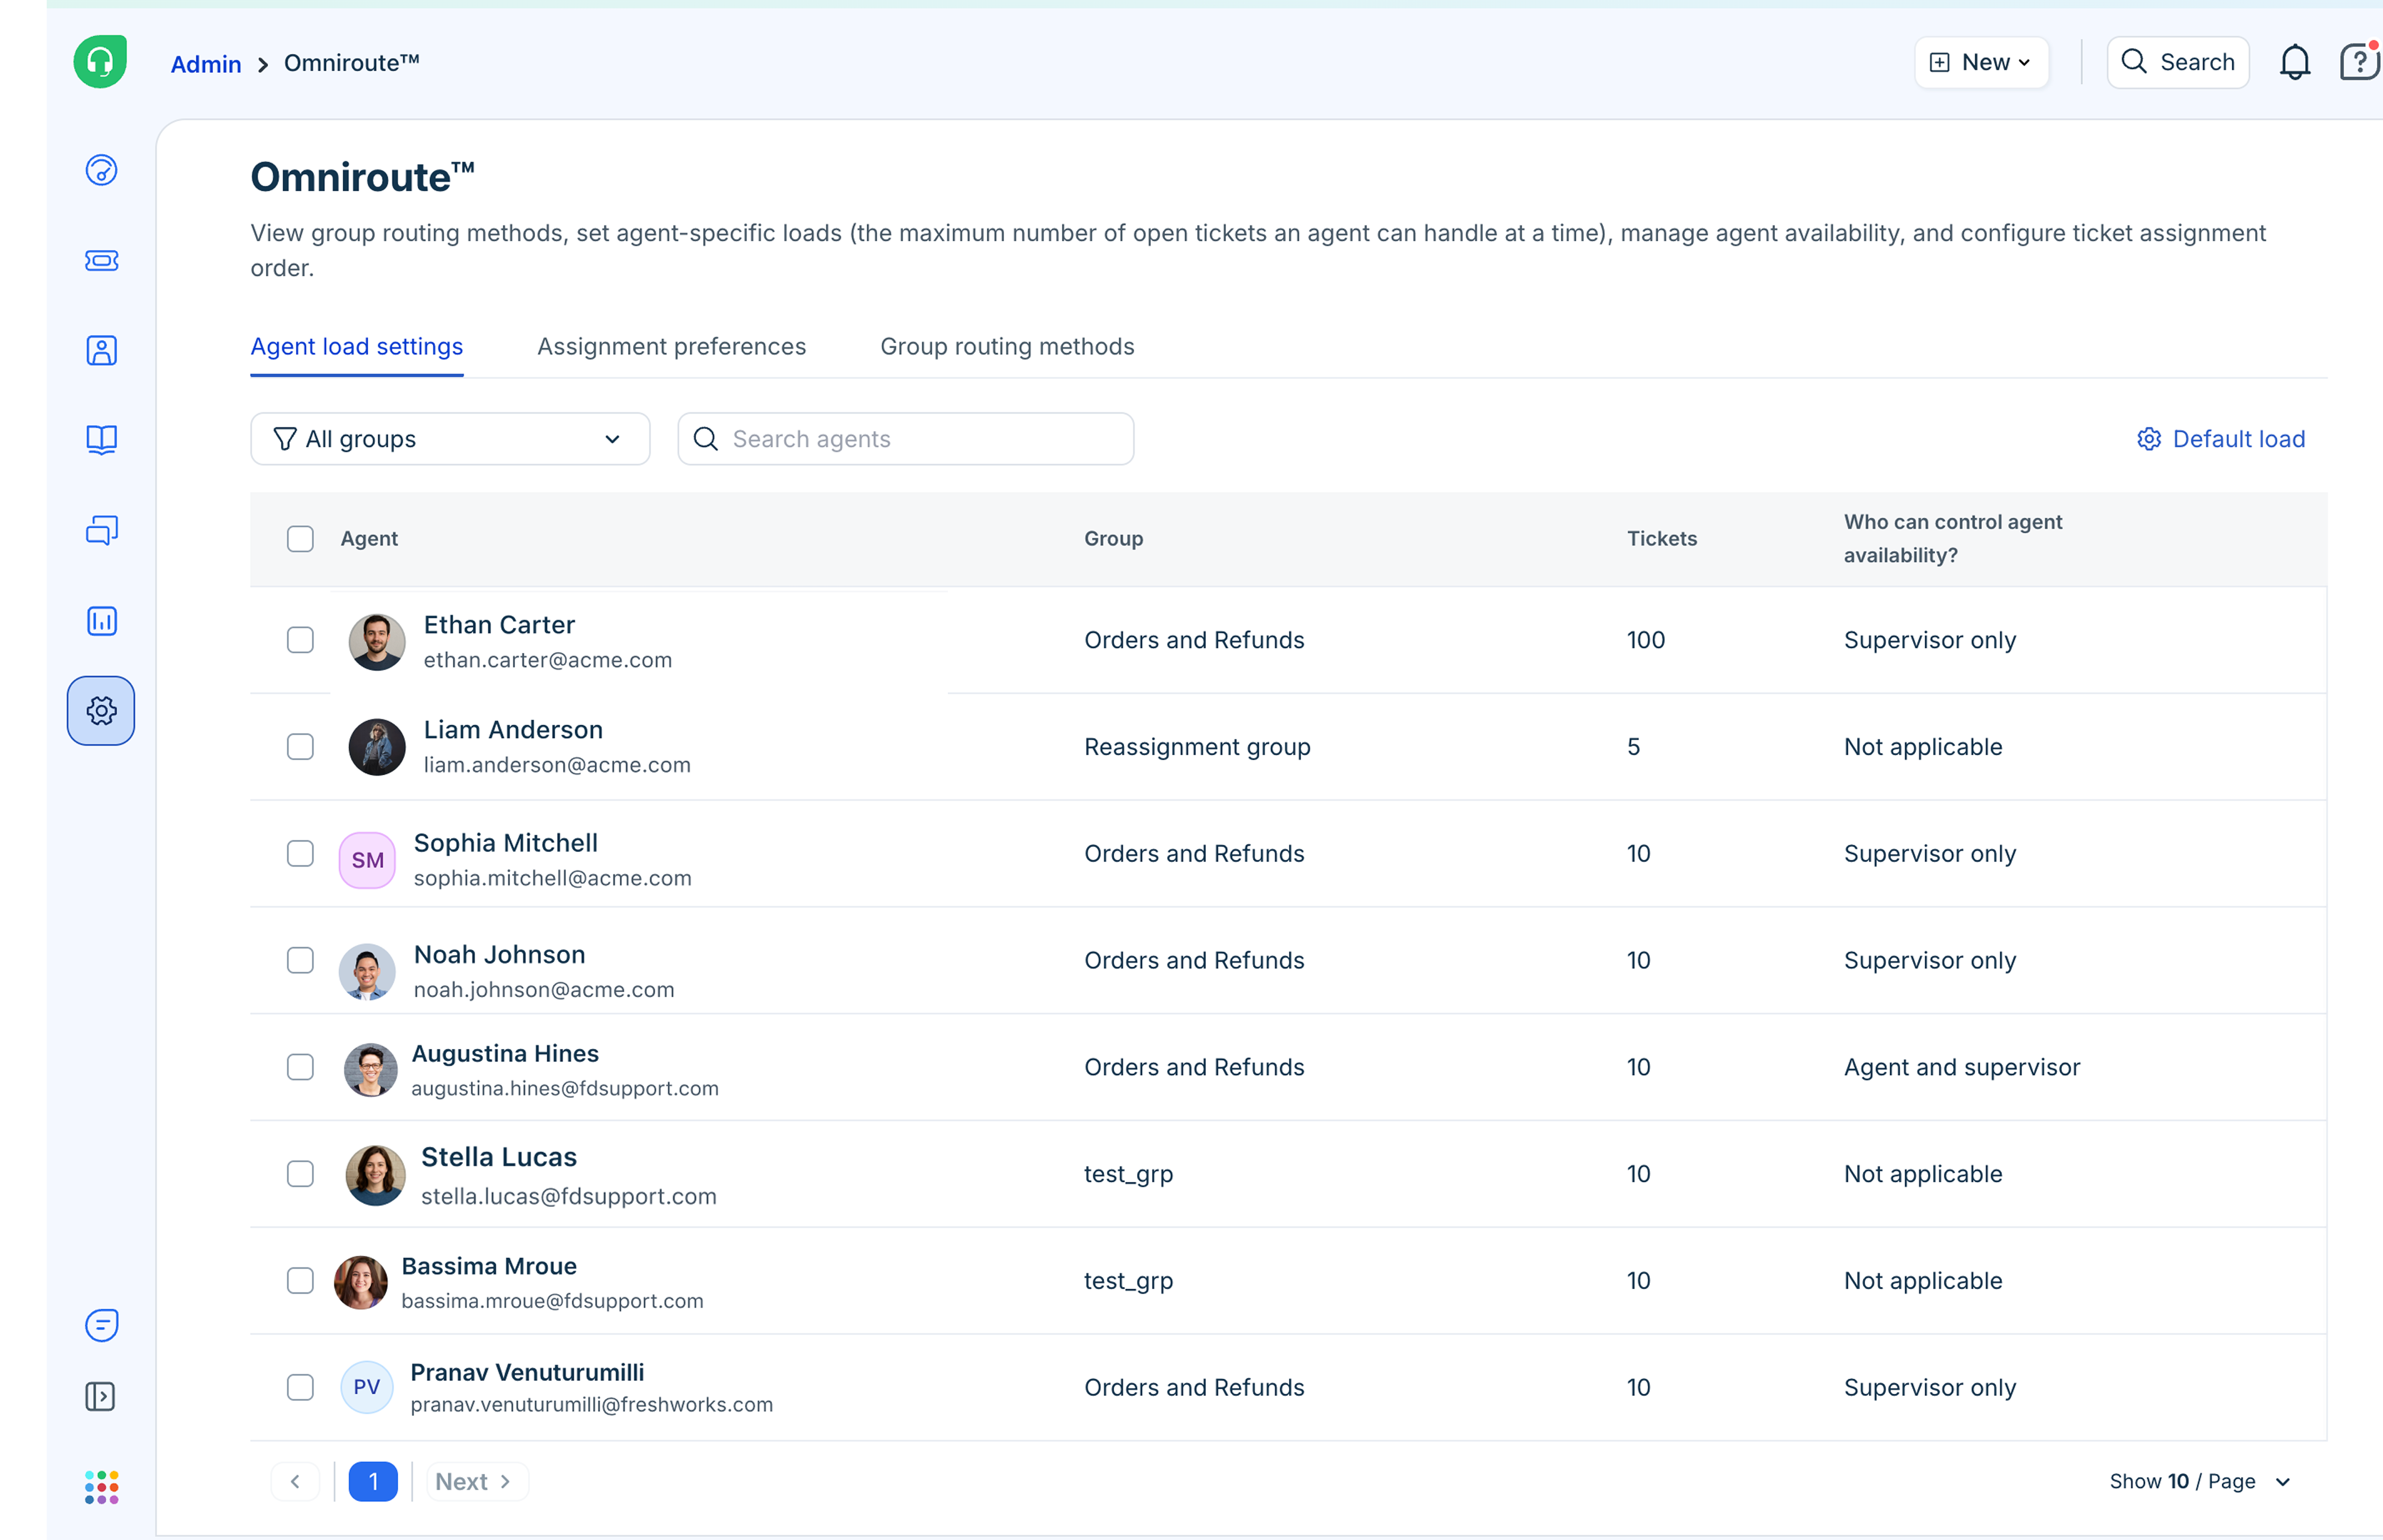Open the Contacts icon in sidebar
Image resolution: width=2383 pixels, height=1540 pixels.
click(x=101, y=350)
